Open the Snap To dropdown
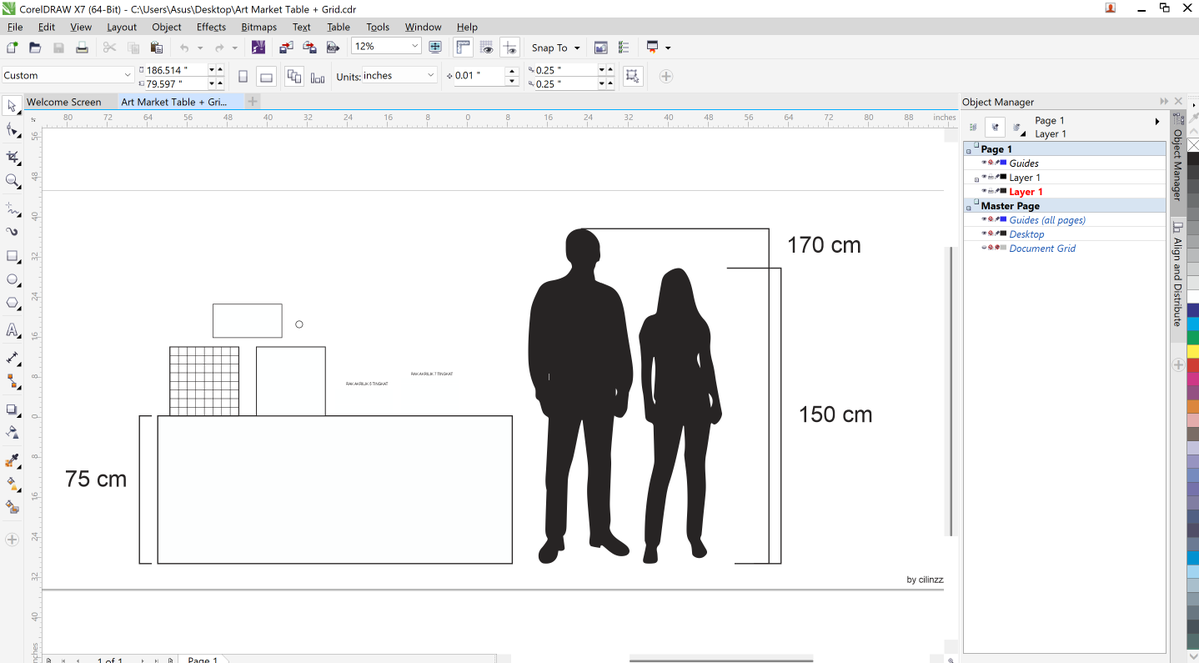1199x663 pixels. pyautogui.click(x=556, y=47)
